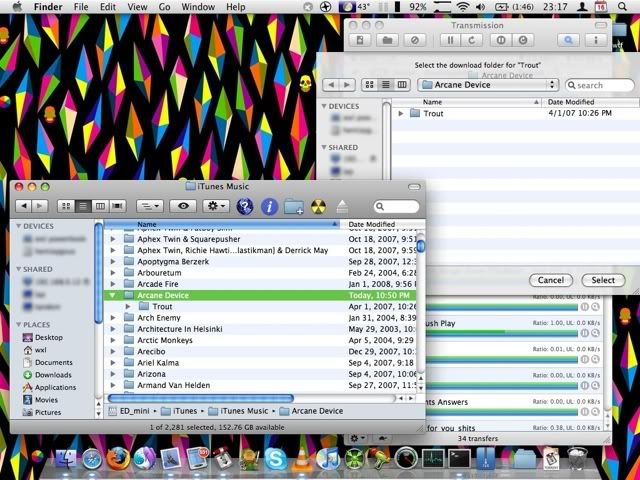Open the Trash in the Dock
This screenshot has height=480, width=640.
click(577, 458)
